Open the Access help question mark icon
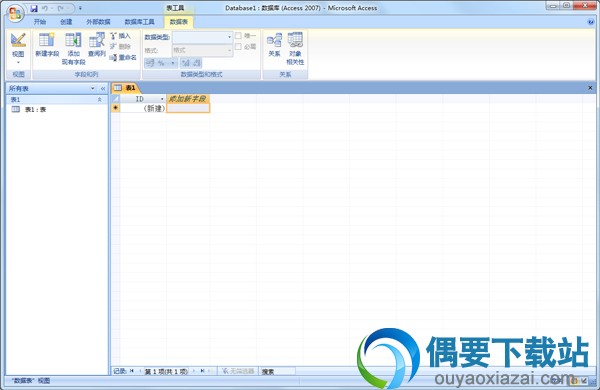 [591, 22]
